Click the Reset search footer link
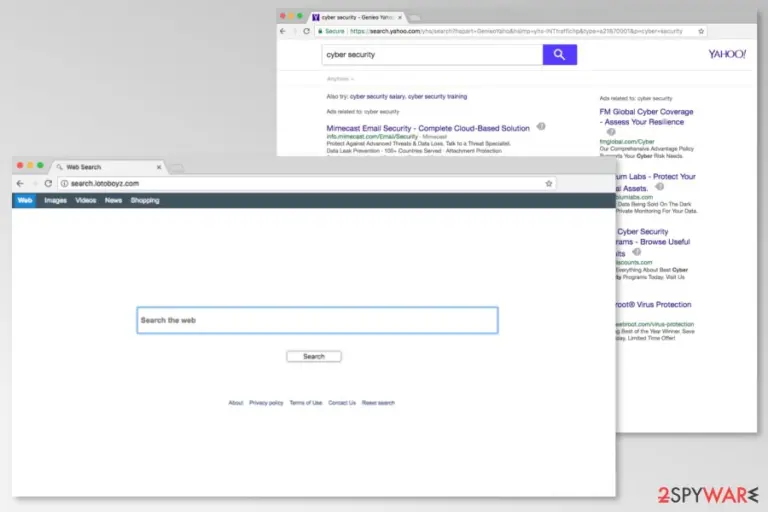 click(378, 403)
